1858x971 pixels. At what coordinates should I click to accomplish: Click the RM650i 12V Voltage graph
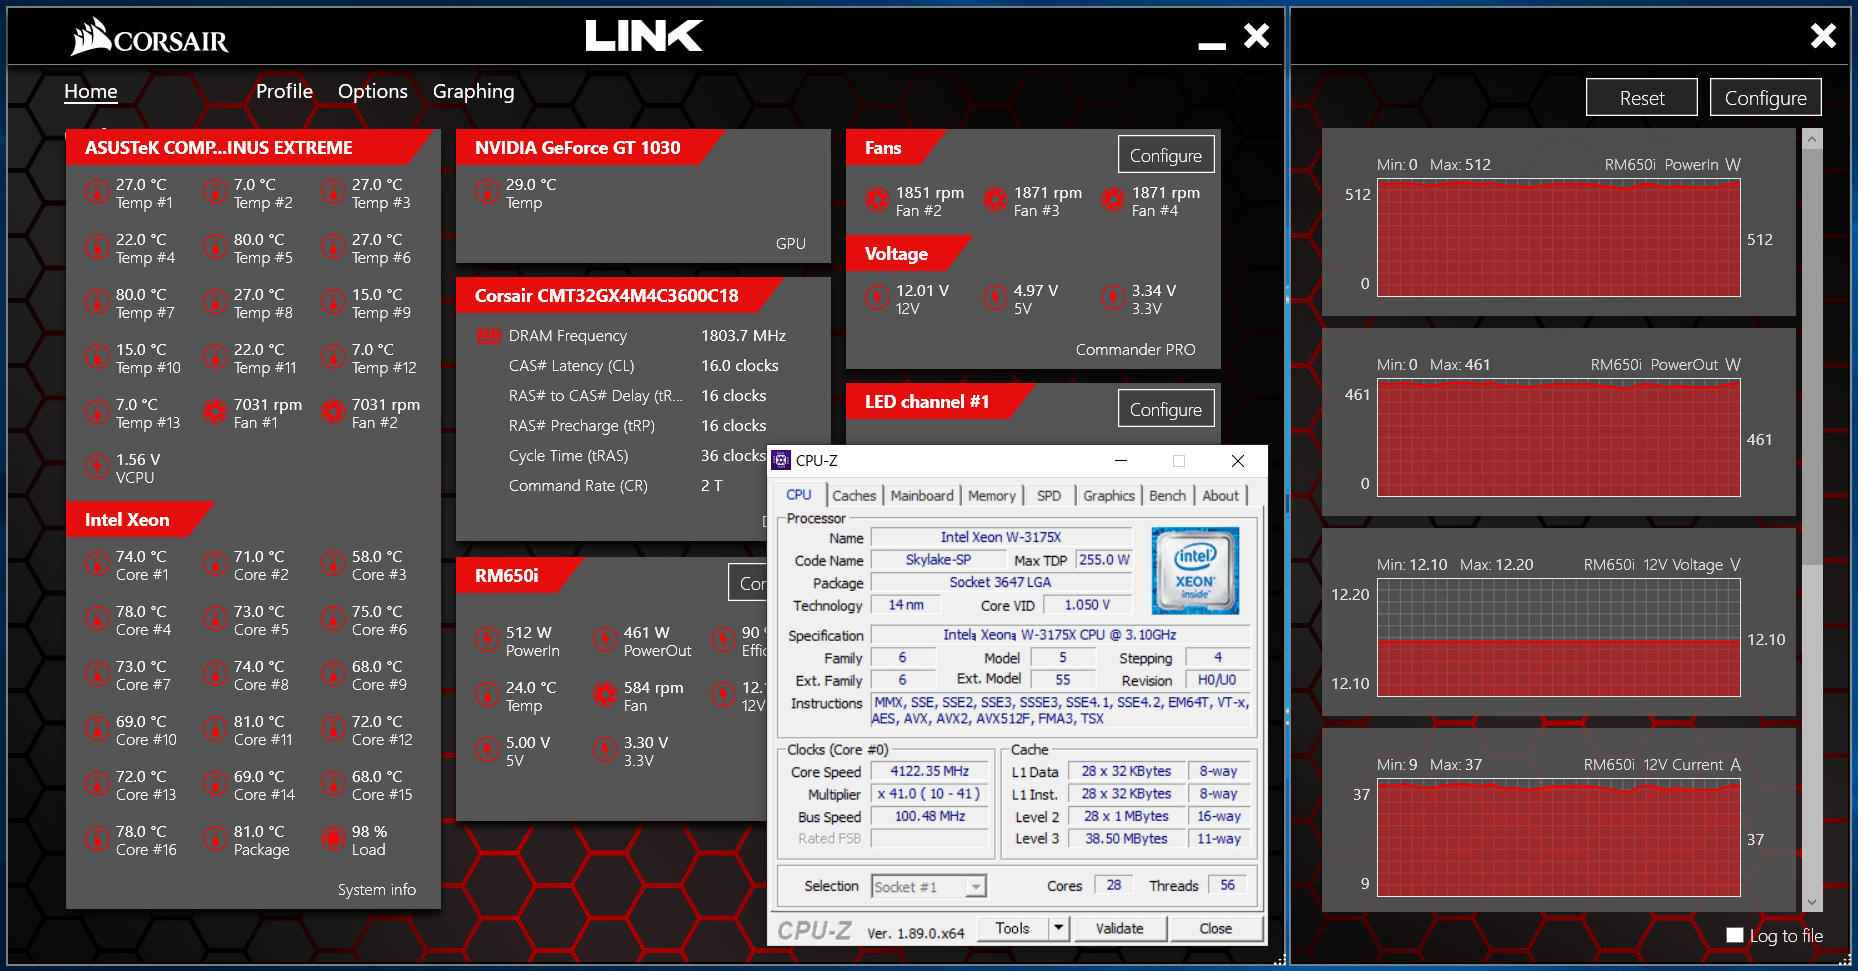(1559, 638)
